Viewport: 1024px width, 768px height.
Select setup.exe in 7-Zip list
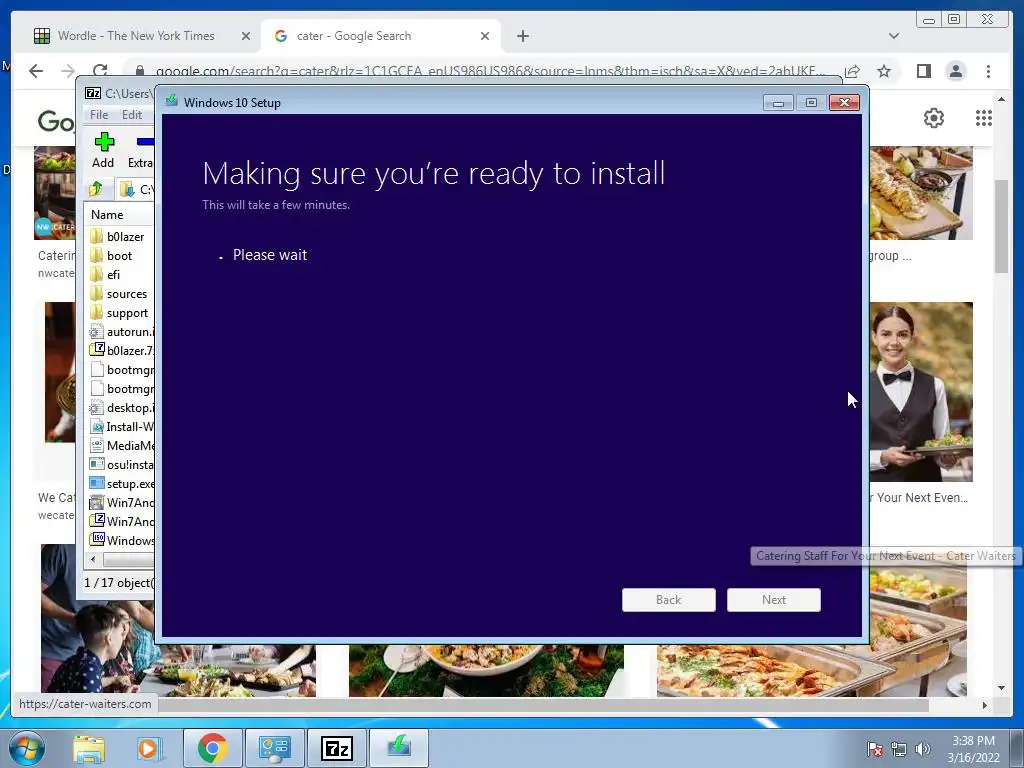coord(121,483)
